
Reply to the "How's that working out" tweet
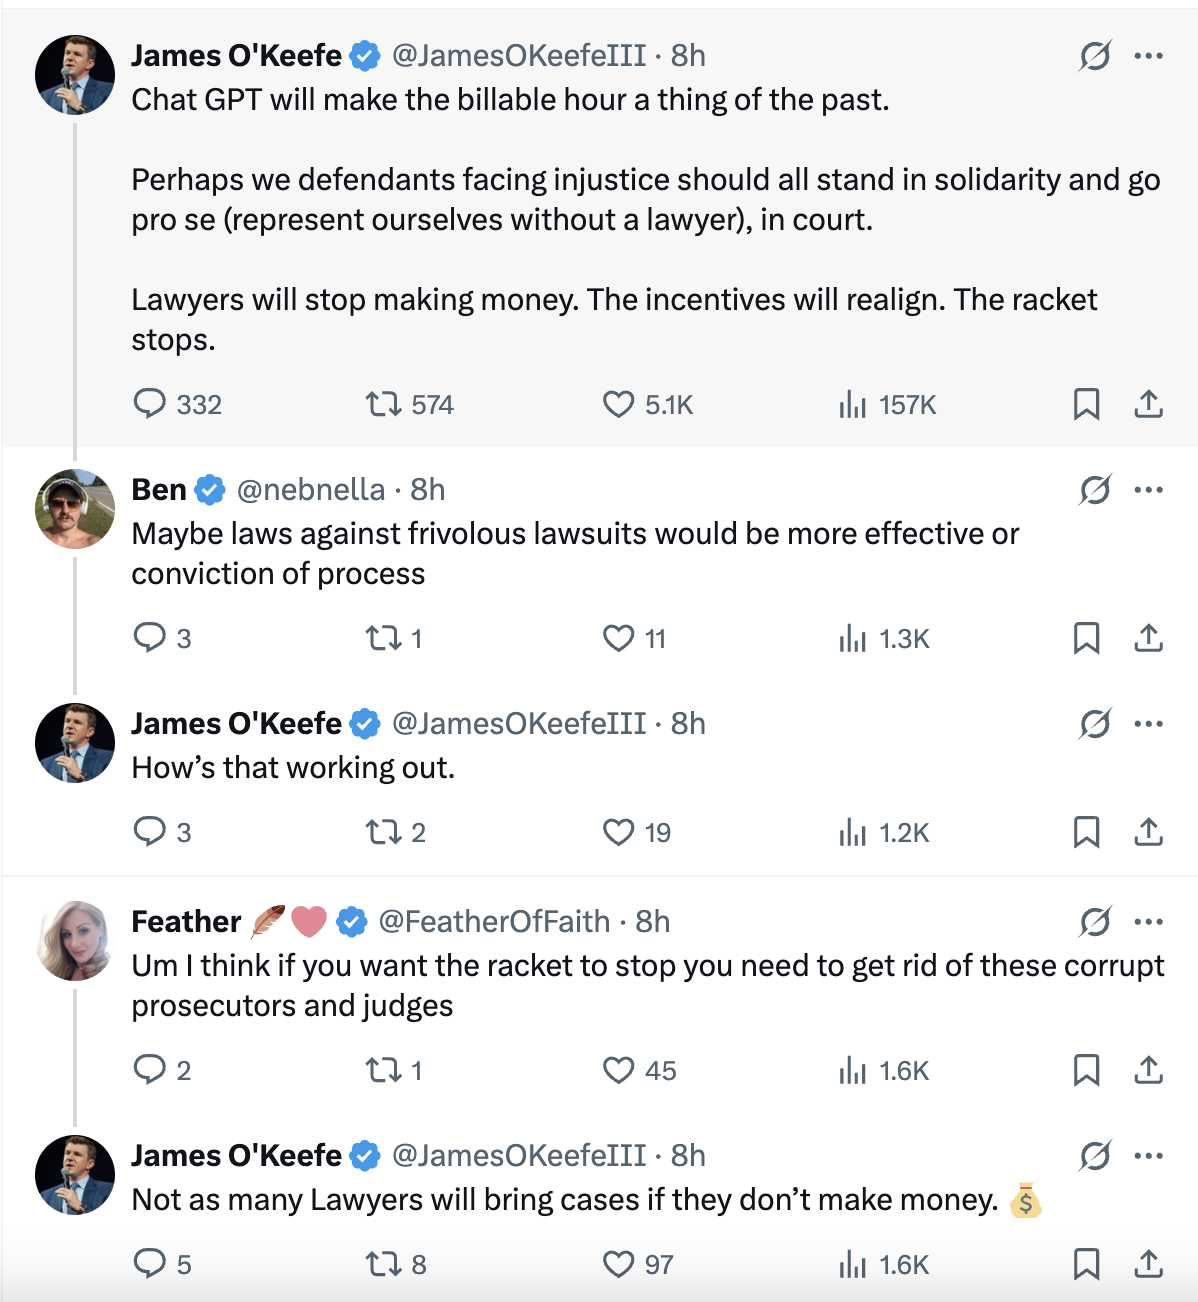[x=162, y=832]
